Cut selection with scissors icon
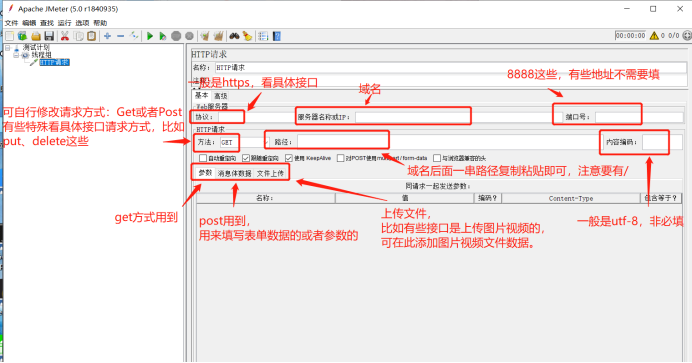Image resolution: width=692 pixels, height=363 pixels. (65, 36)
